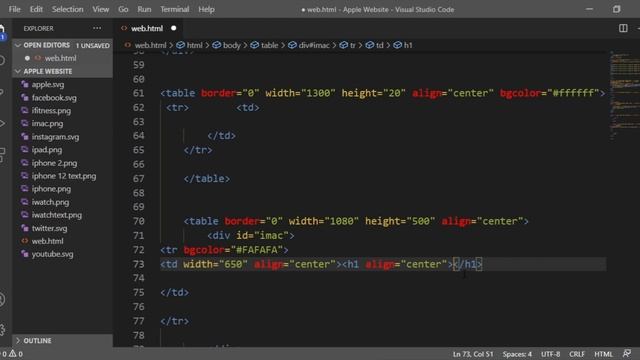Click the Ln 73, Col 51 status indicator
The image size is (640, 360).
tap(473, 354)
